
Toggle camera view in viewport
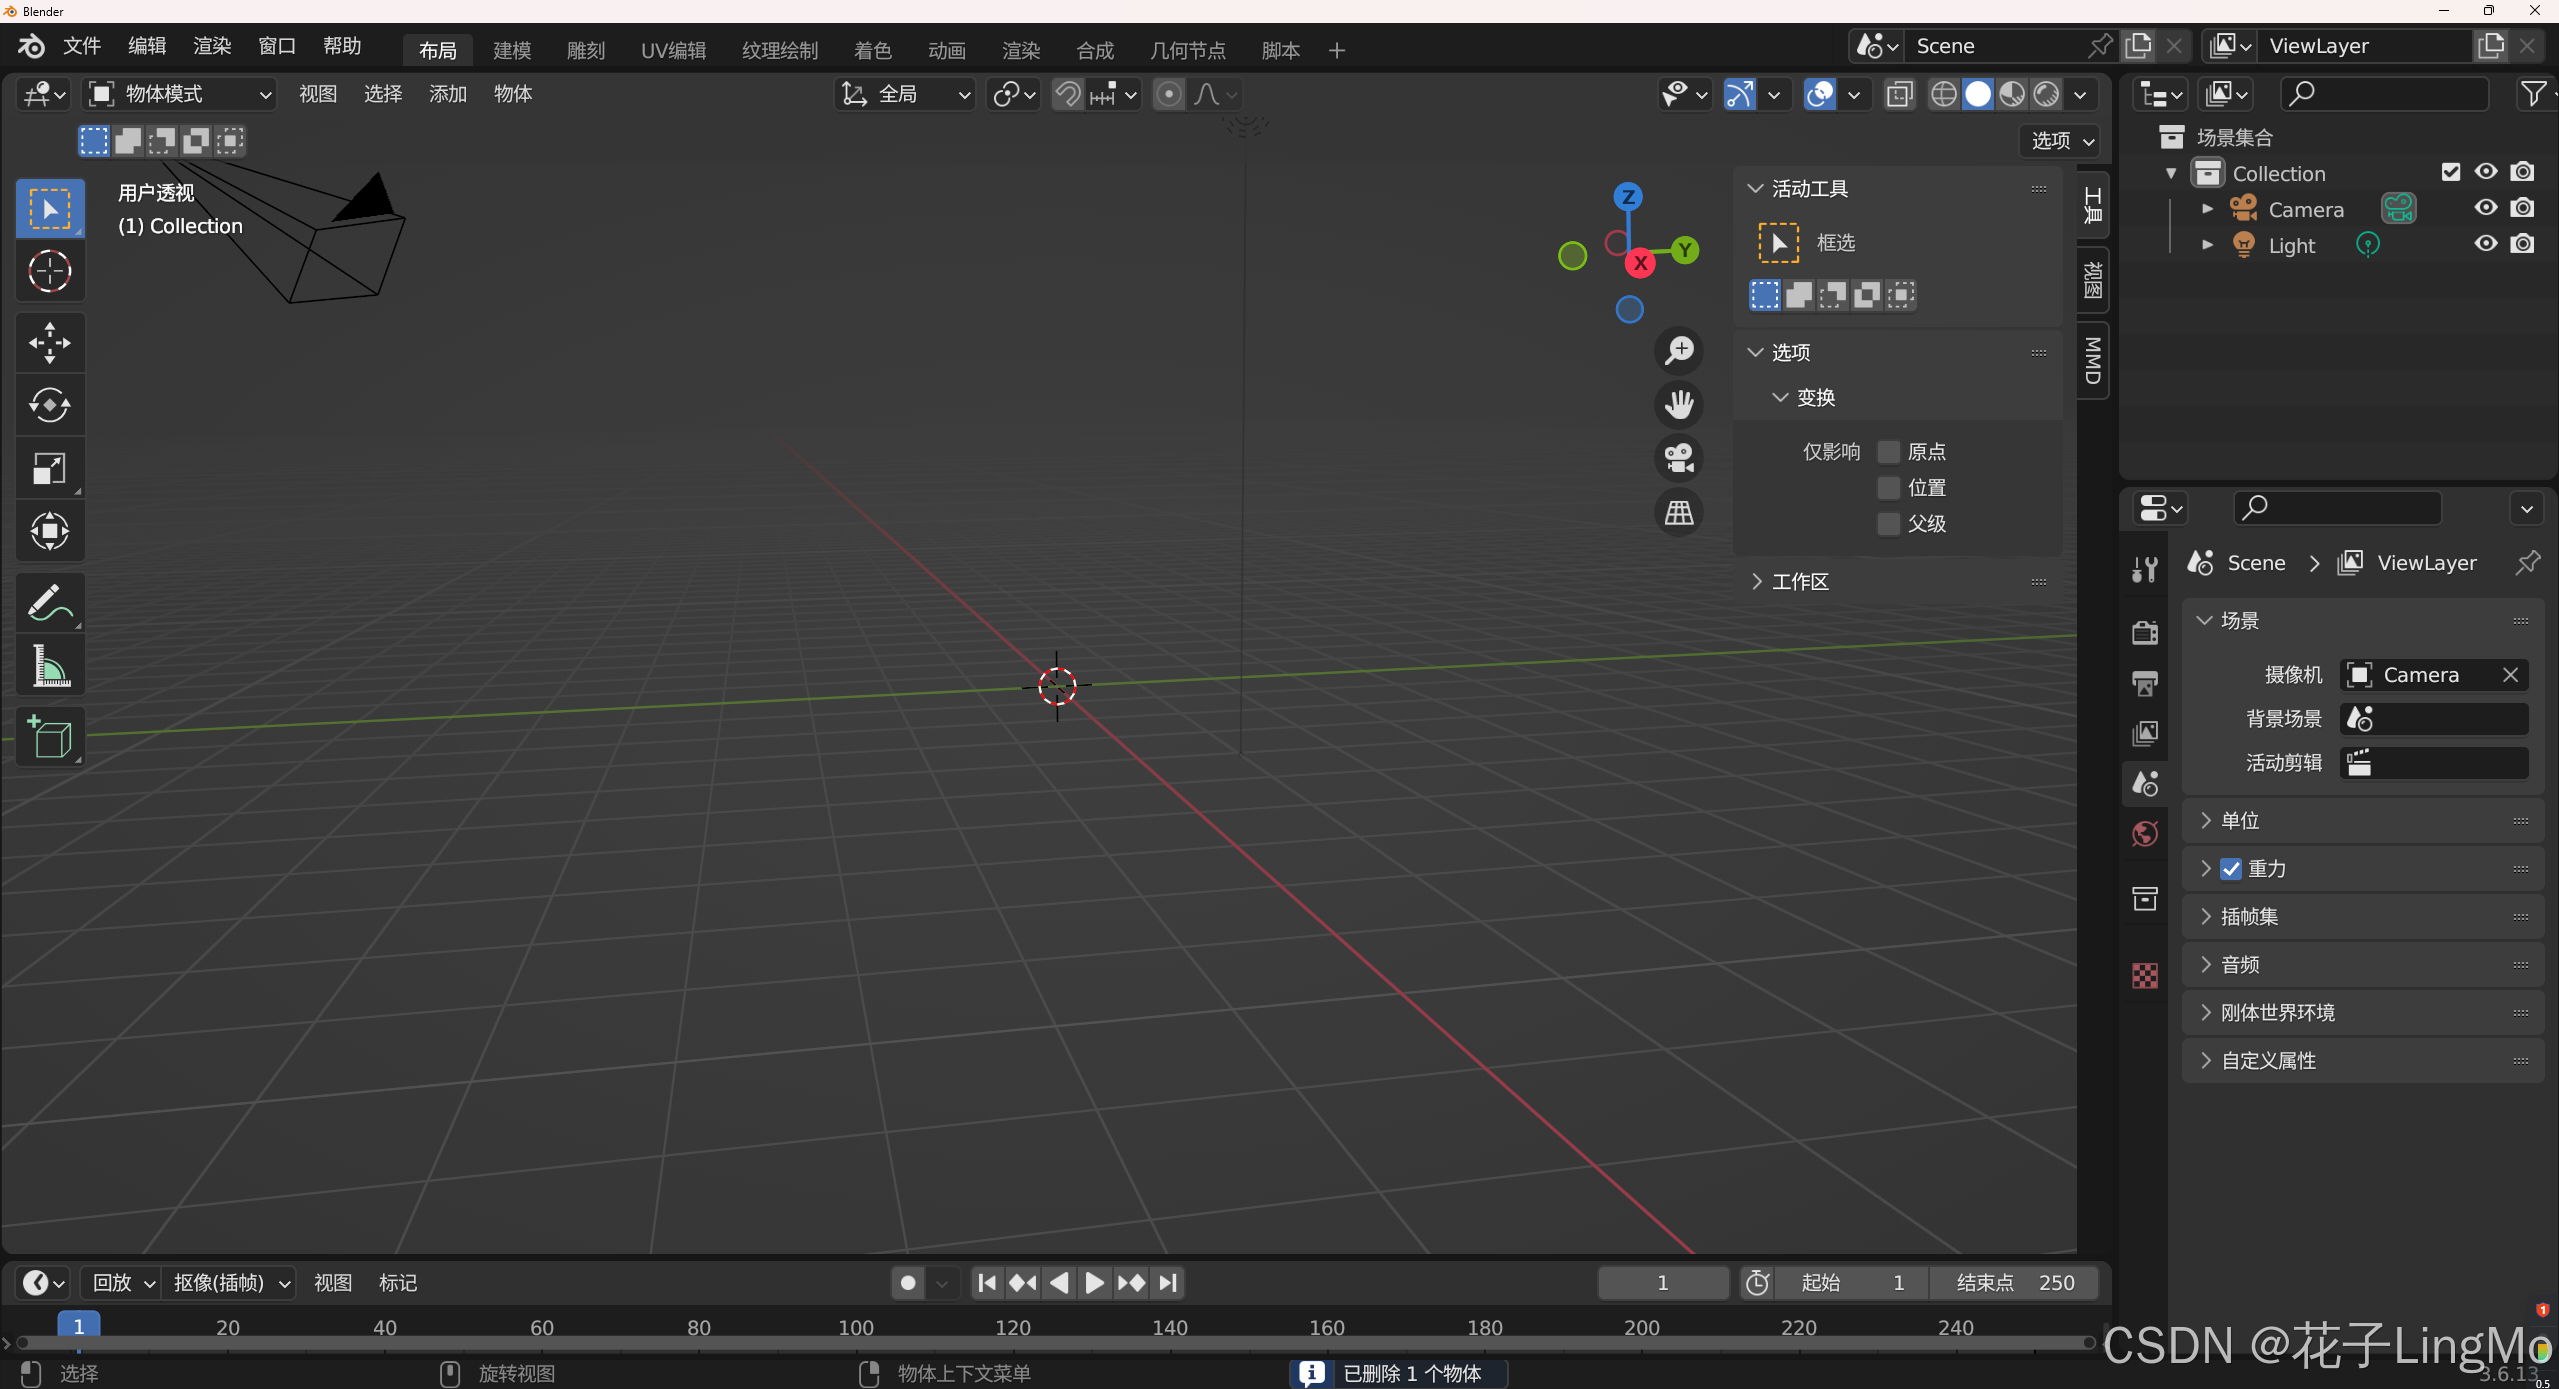[1679, 458]
